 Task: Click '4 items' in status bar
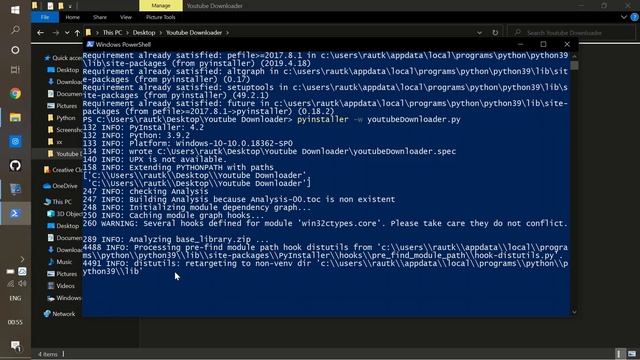pos(48,354)
